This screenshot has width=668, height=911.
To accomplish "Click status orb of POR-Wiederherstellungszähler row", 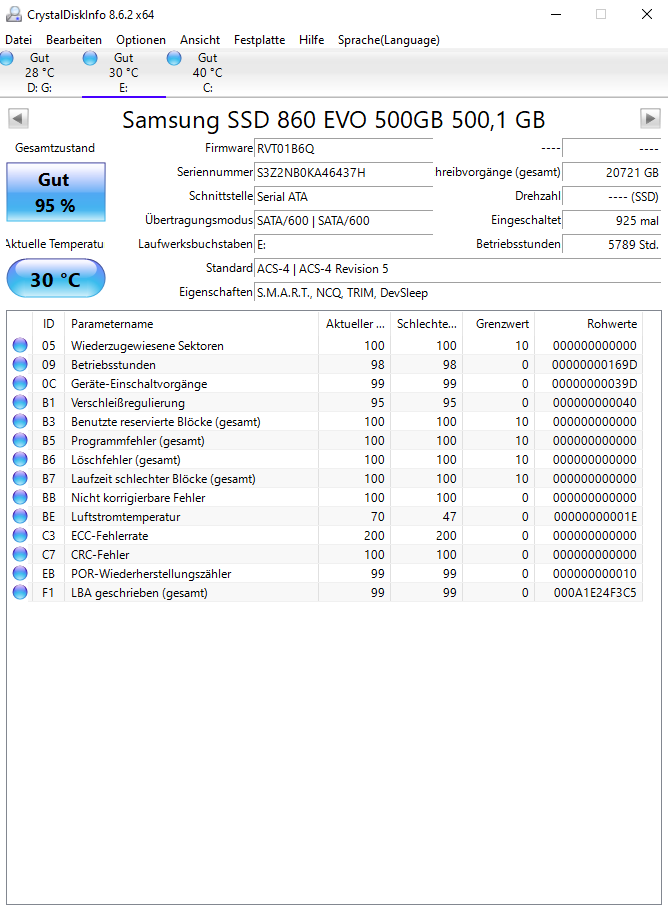I will click(x=20, y=573).
